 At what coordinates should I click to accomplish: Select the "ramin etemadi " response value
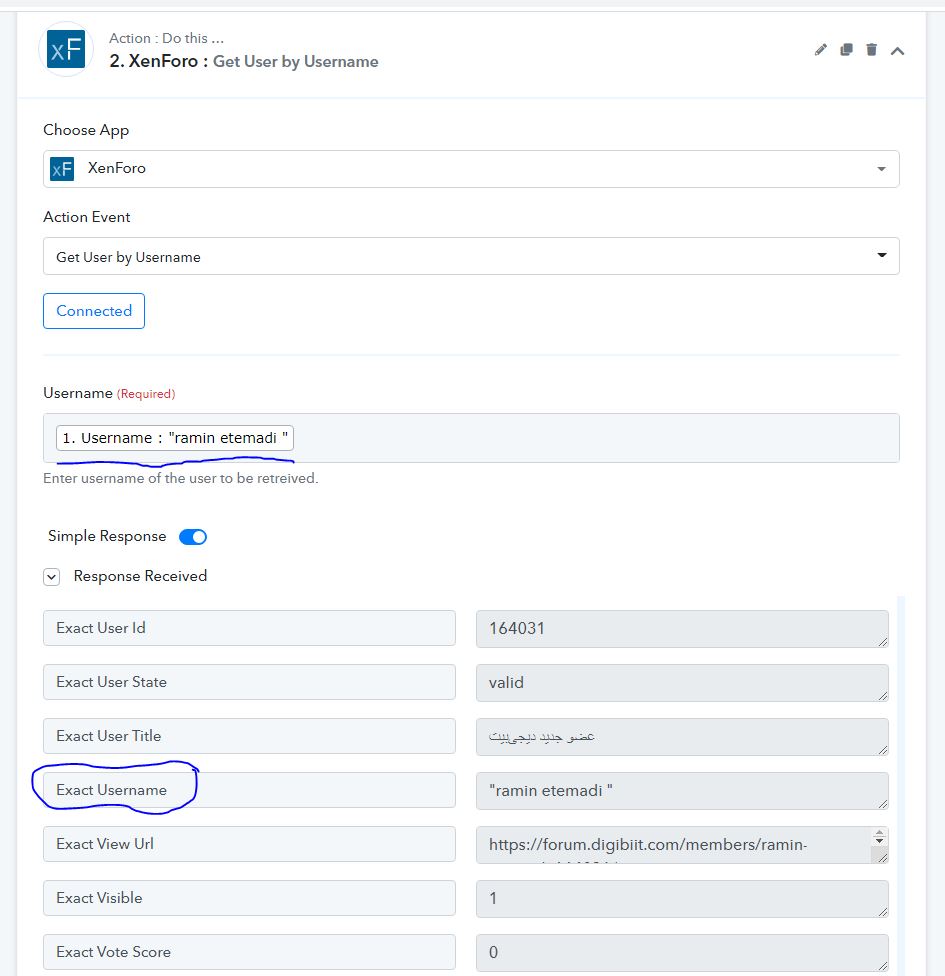[682, 791]
